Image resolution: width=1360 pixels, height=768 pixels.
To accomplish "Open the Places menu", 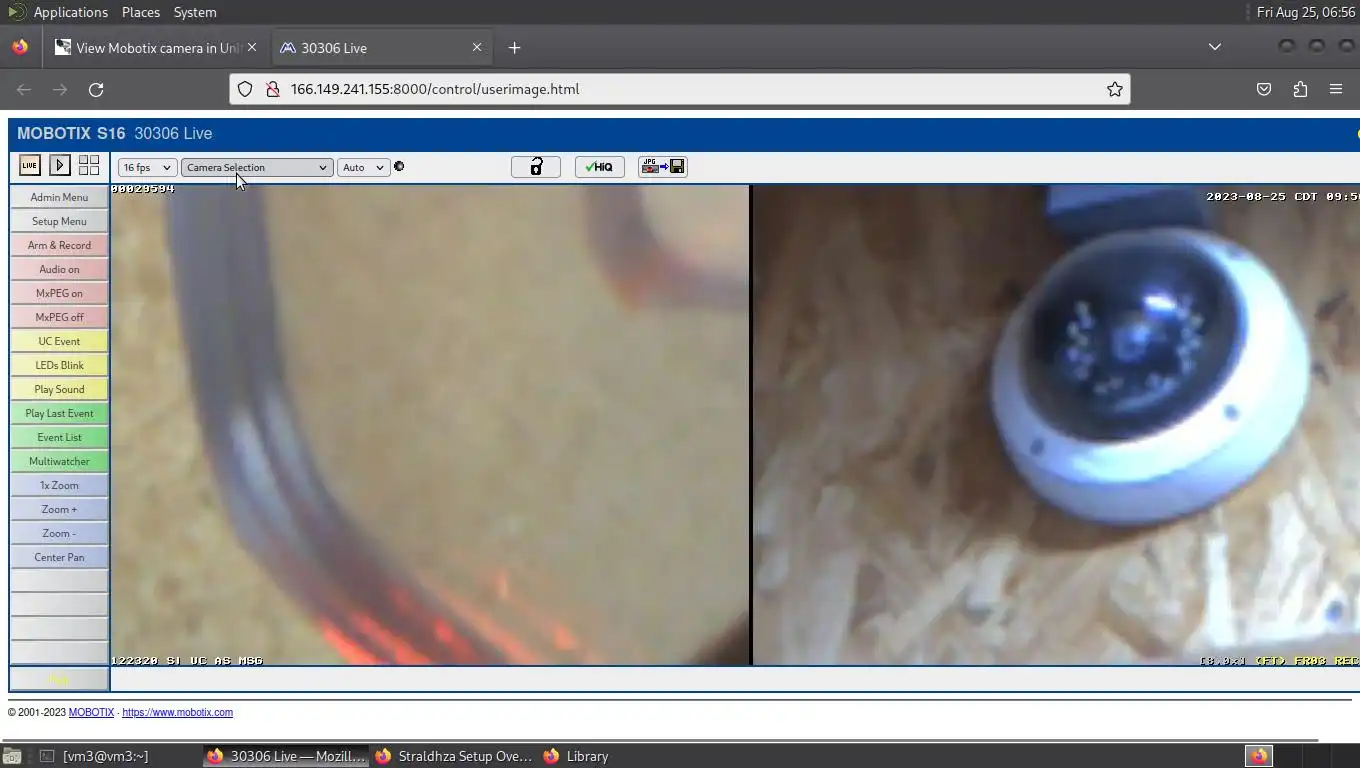I will point(141,12).
